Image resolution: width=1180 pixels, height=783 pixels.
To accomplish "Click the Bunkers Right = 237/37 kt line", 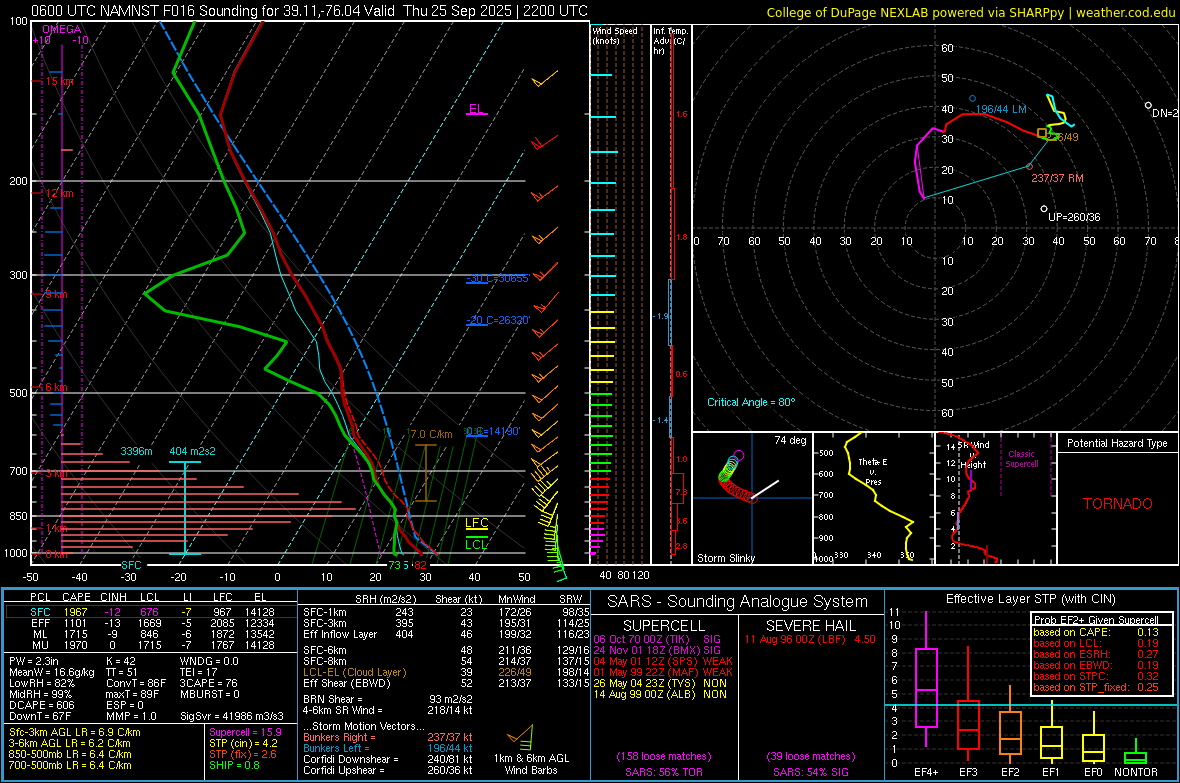I will pos(388,737).
